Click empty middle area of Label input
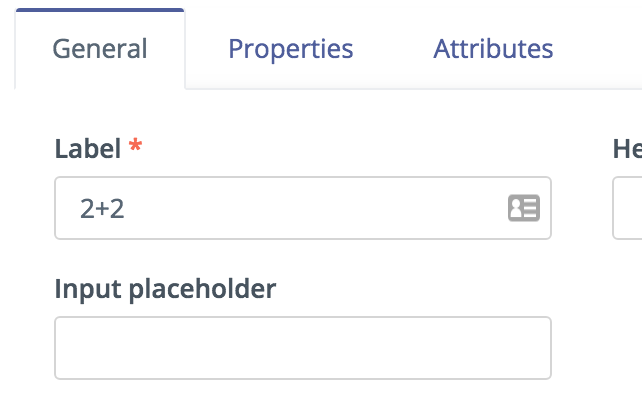The height and width of the screenshot is (402, 642). (315, 208)
